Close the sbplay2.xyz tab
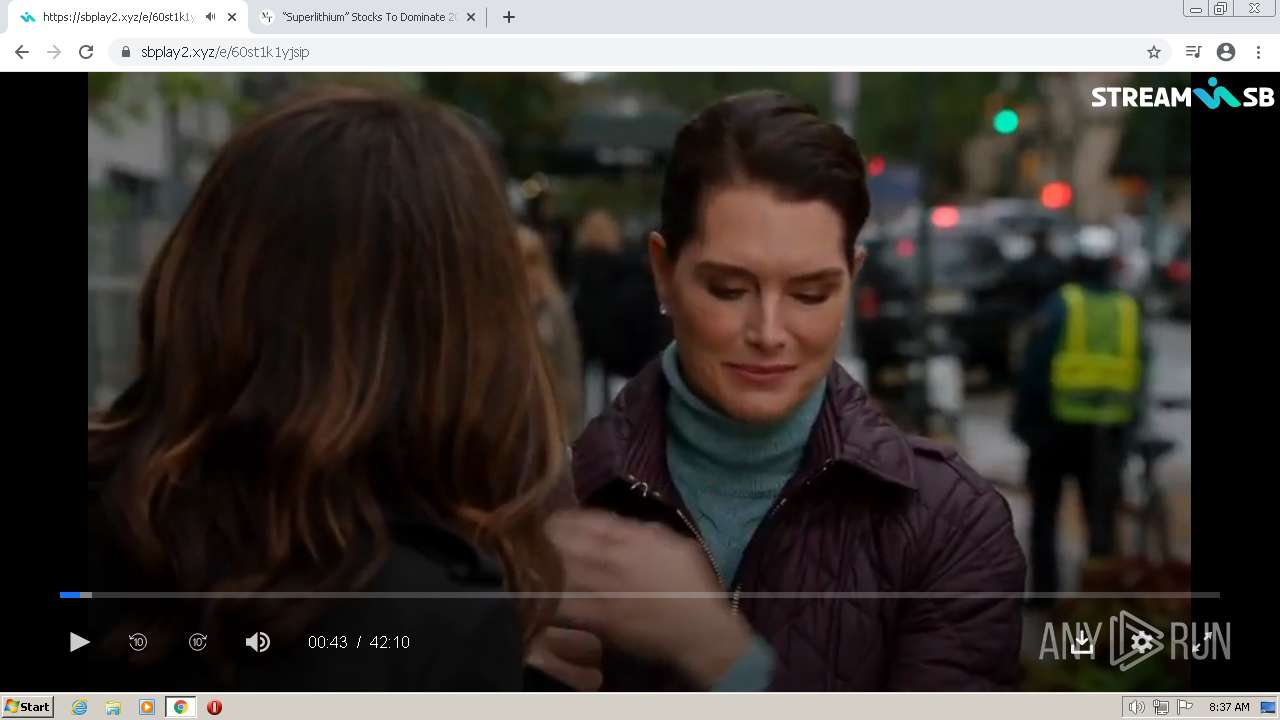 (x=232, y=17)
